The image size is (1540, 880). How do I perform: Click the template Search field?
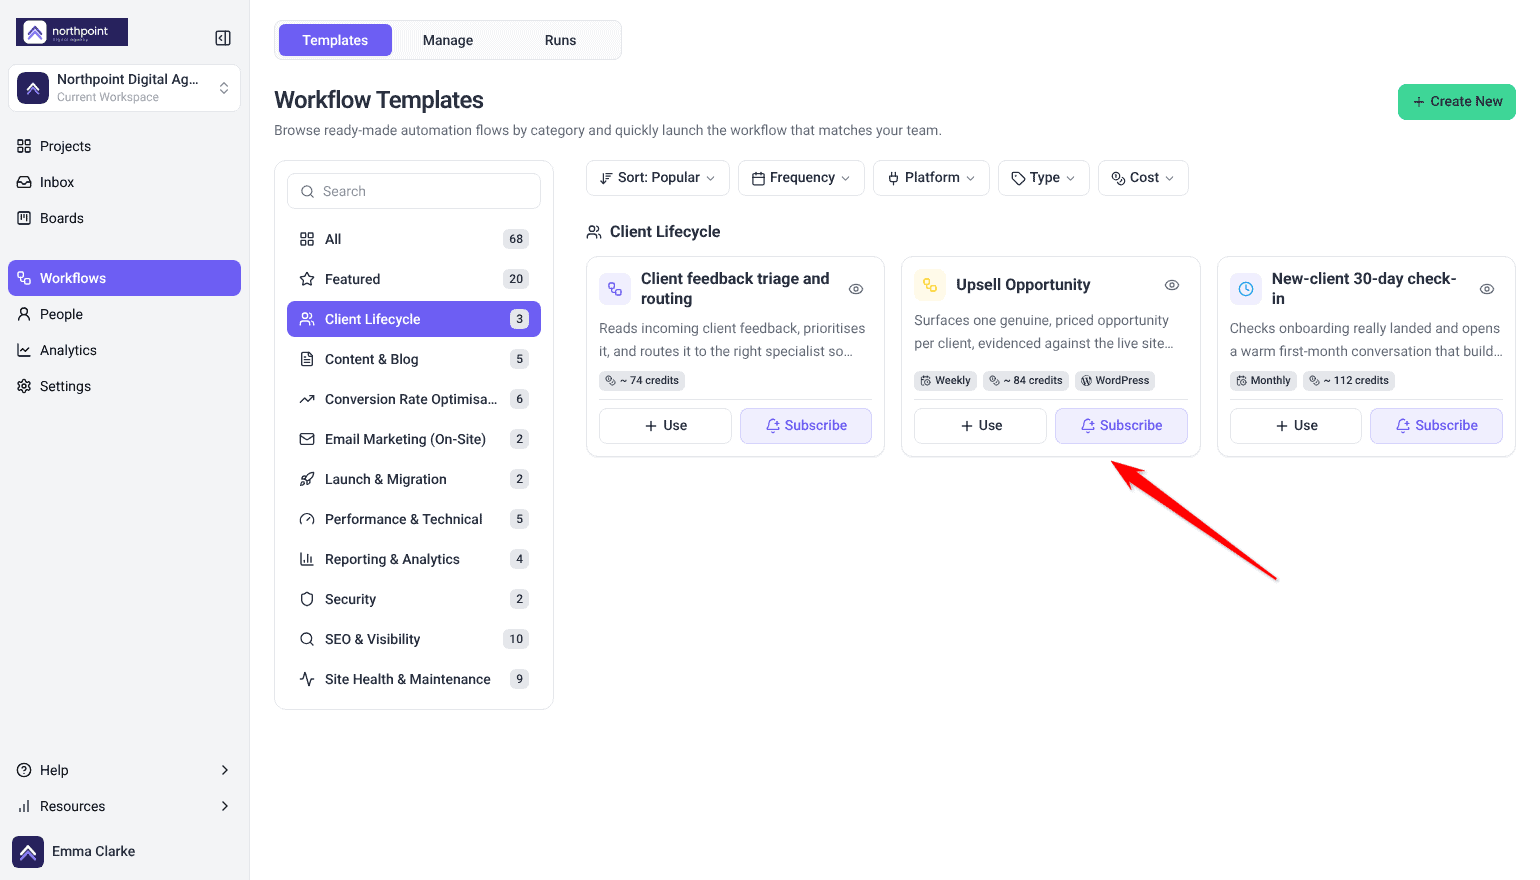tap(414, 191)
